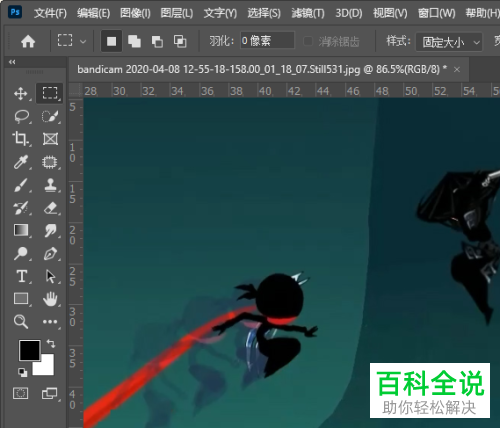This screenshot has width=500, height=428.
Task: Change the screen mode
Action: 50,394
